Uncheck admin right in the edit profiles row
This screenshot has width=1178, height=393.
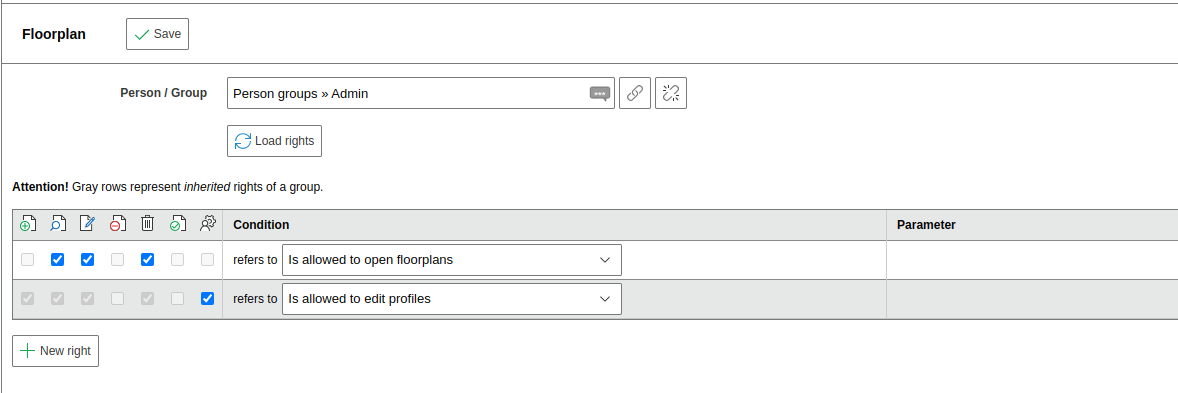click(x=208, y=298)
